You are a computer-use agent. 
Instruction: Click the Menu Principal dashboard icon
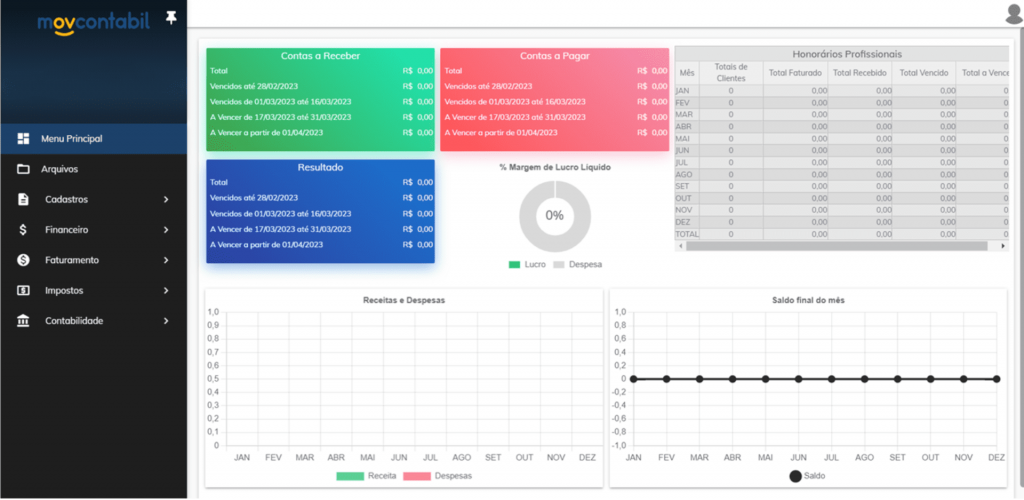[23, 138]
